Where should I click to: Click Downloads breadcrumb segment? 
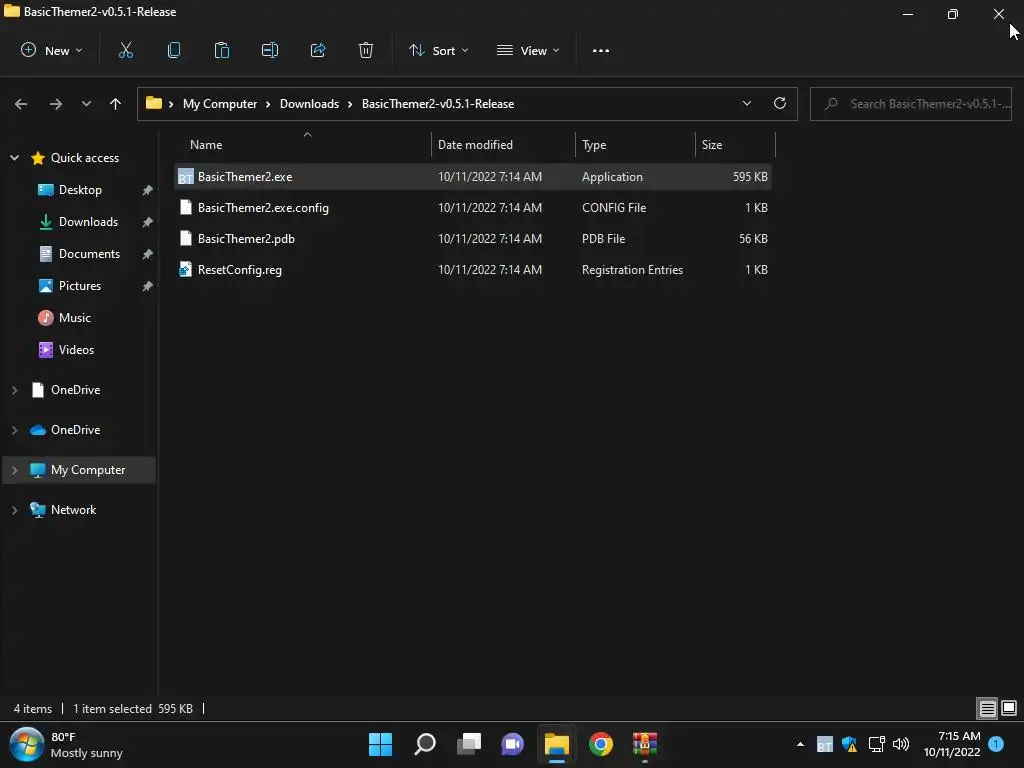(x=310, y=104)
